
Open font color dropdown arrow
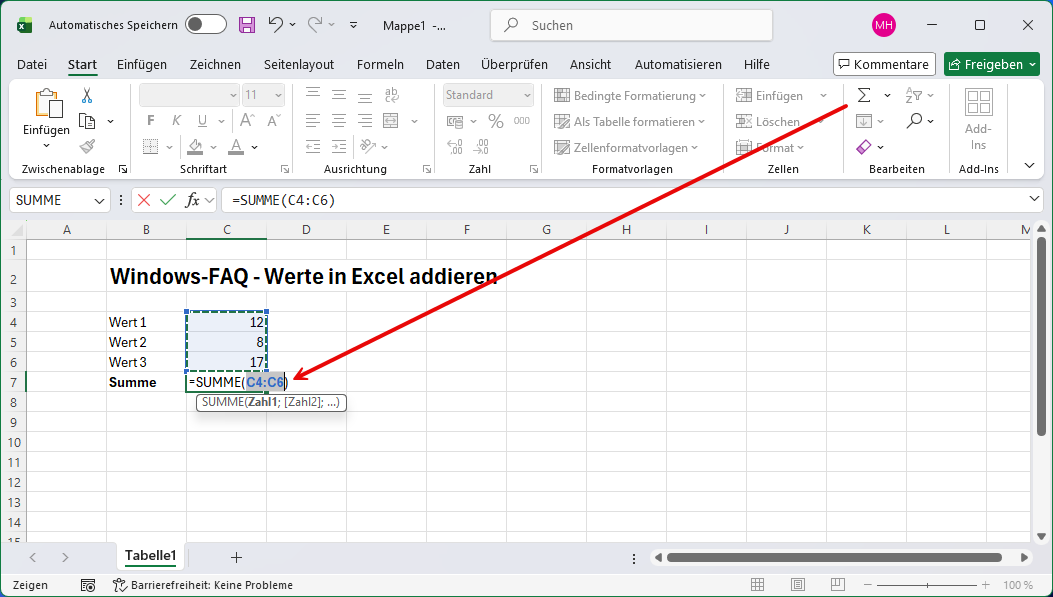(255, 147)
